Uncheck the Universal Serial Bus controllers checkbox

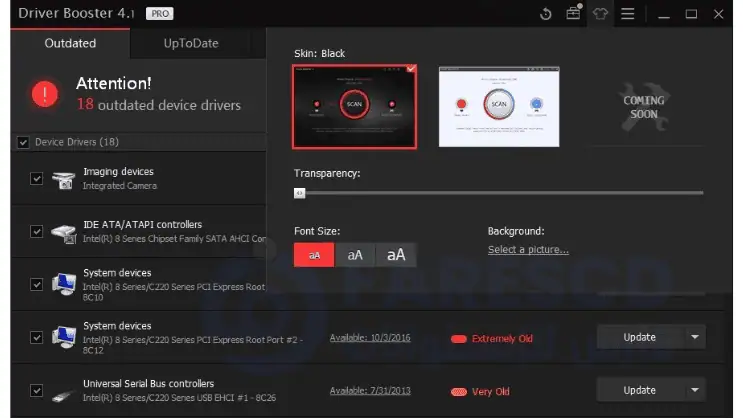(x=36, y=391)
